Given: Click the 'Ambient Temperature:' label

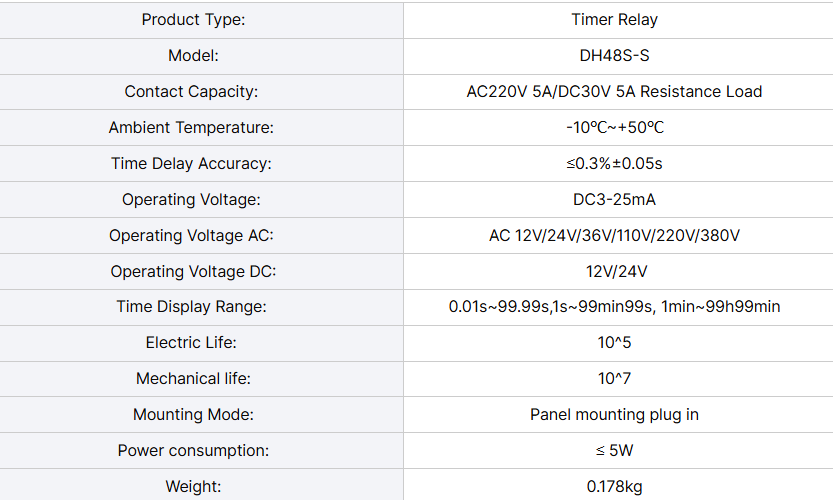Looking at the screenshot, I should pyautogui.click(x=191, y=128).
